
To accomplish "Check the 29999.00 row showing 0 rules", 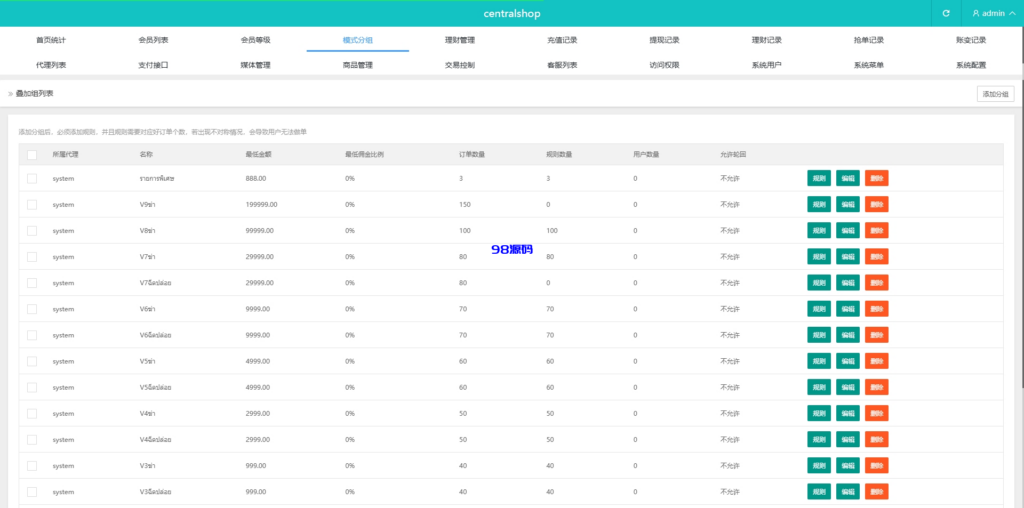I will pos(32,283).
